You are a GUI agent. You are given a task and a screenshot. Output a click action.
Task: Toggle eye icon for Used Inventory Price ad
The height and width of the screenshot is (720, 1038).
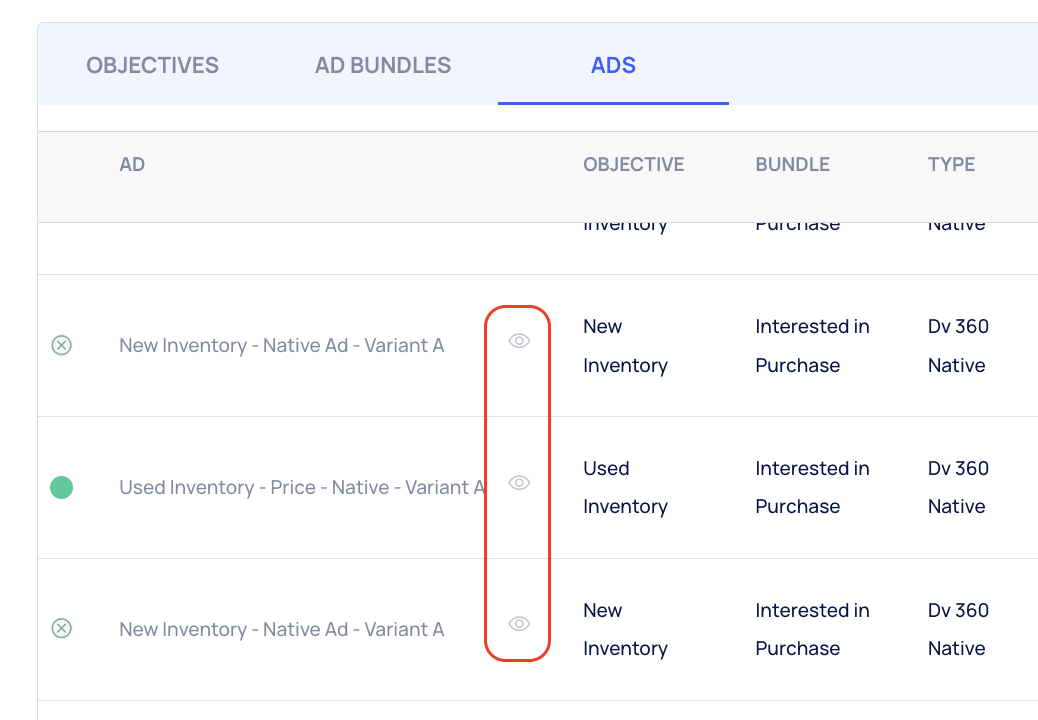(x=519, y=482)
